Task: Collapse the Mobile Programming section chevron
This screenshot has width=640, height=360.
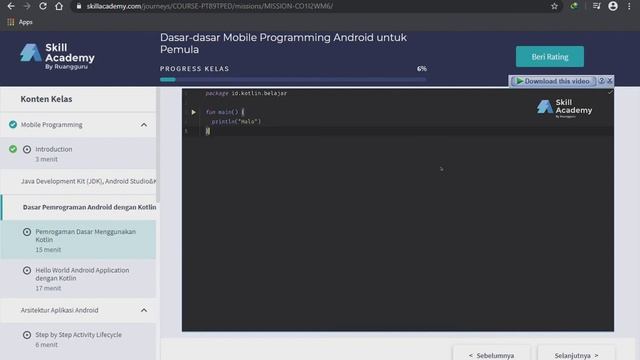Action: pyautogui.click(x=144, y=125)
